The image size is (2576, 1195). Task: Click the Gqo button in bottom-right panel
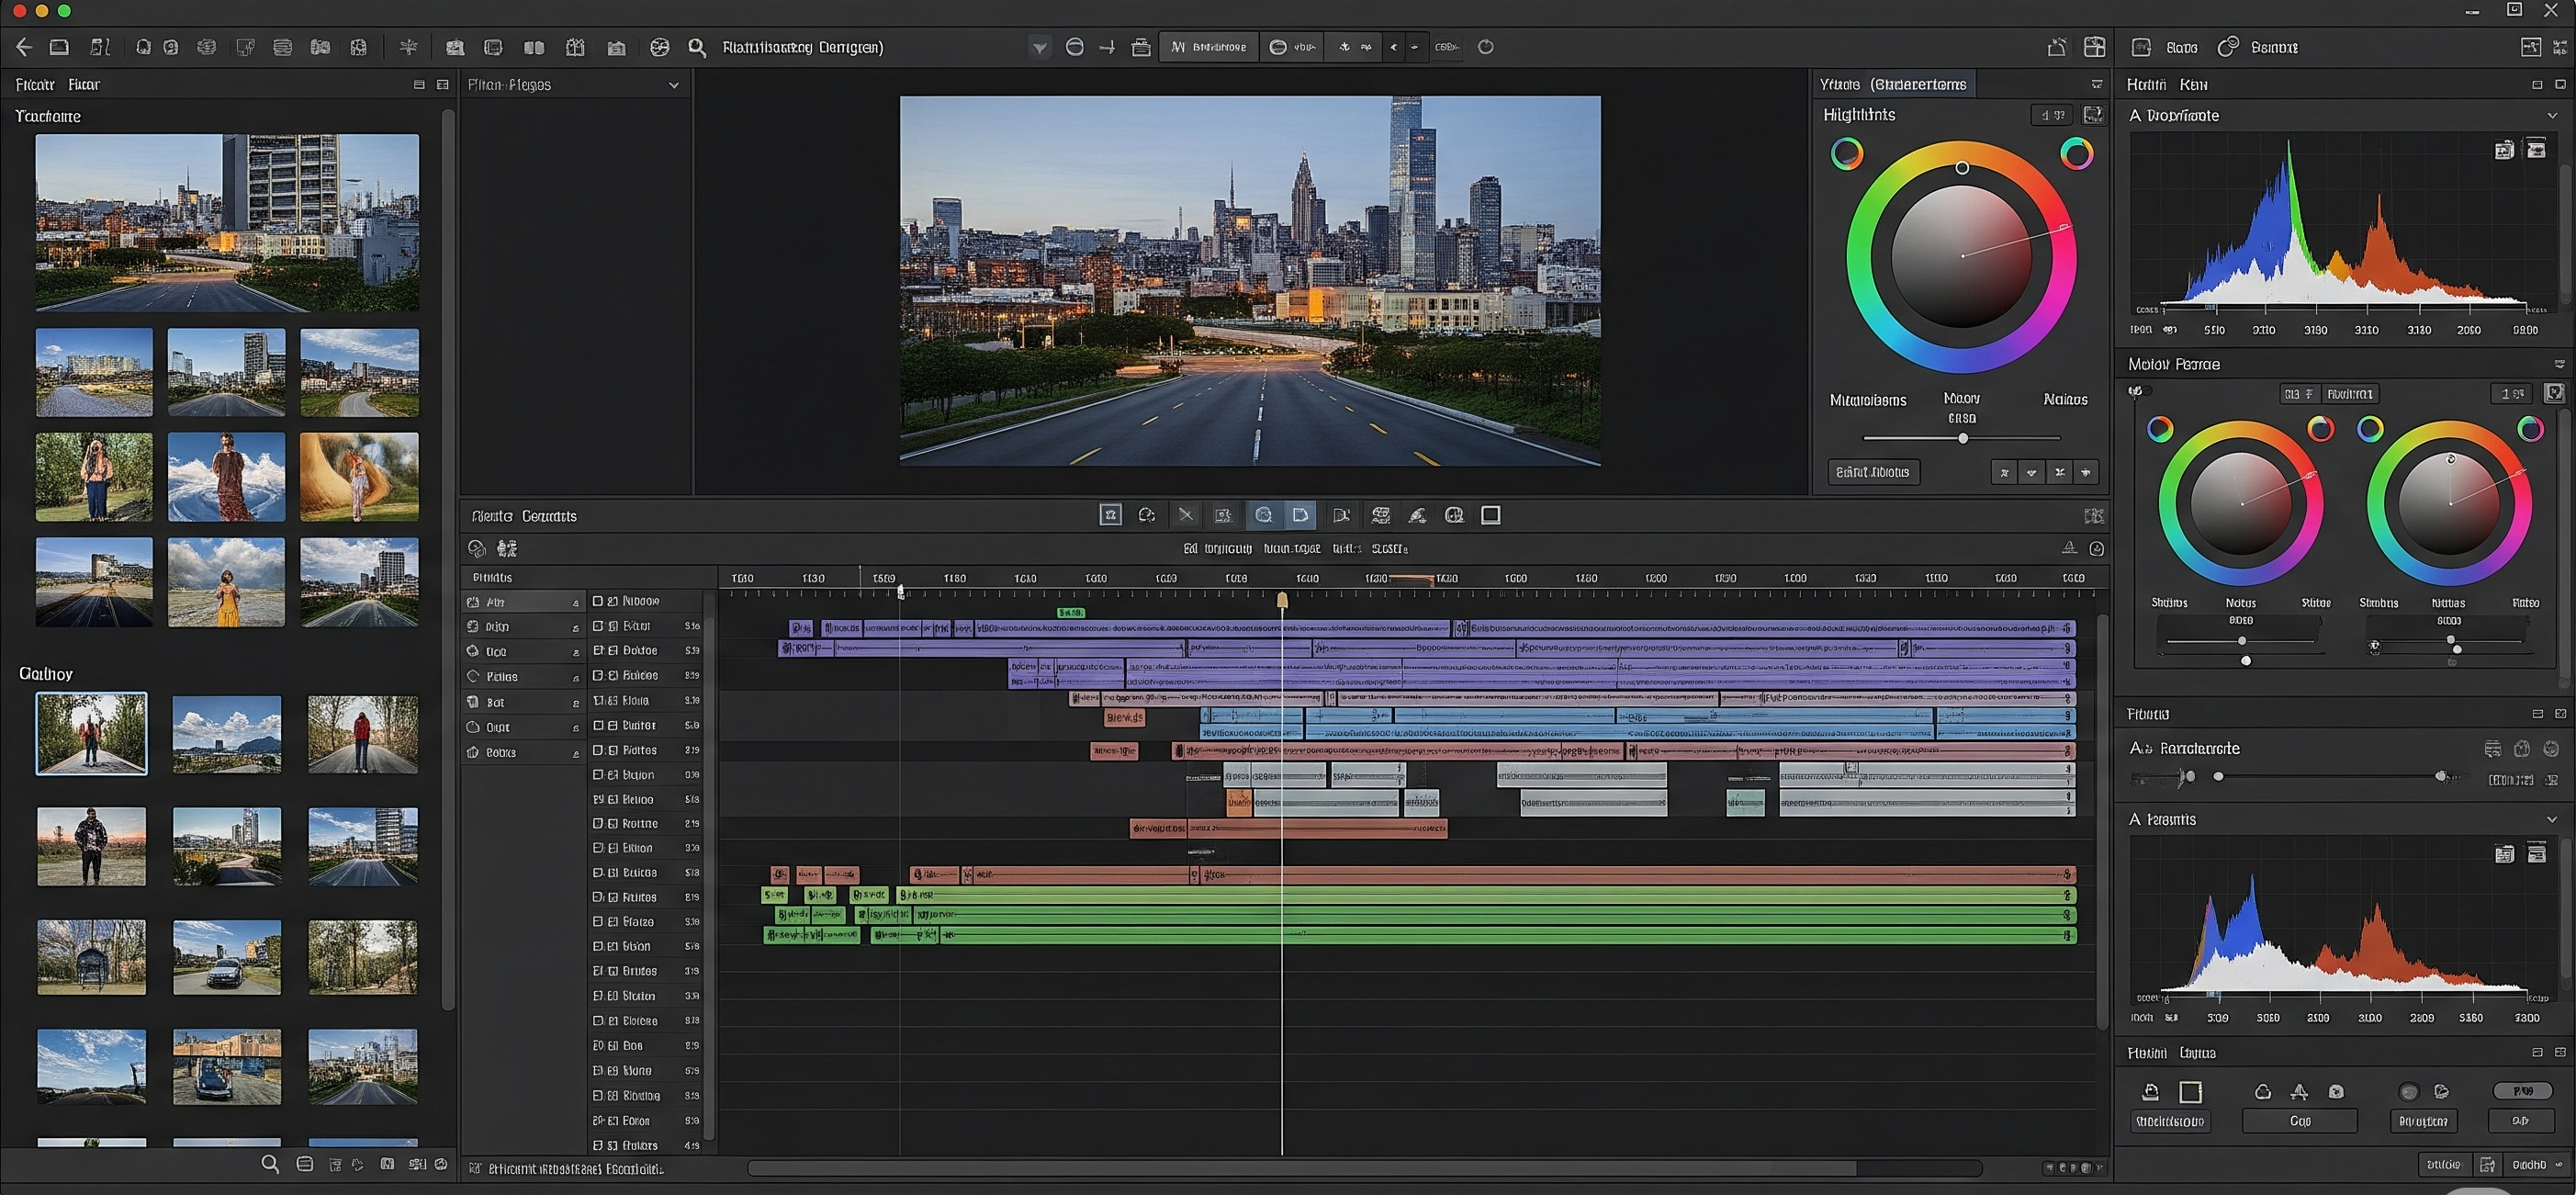2299,1121
